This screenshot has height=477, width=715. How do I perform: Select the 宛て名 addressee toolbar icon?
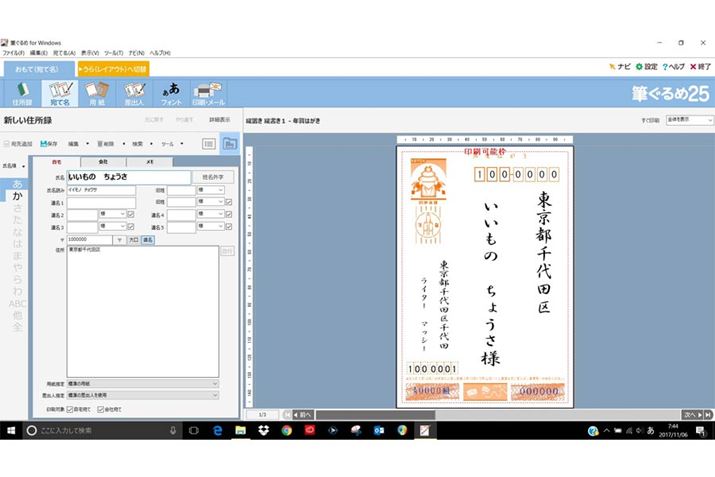pyautogui.click(x=60, y=93)
